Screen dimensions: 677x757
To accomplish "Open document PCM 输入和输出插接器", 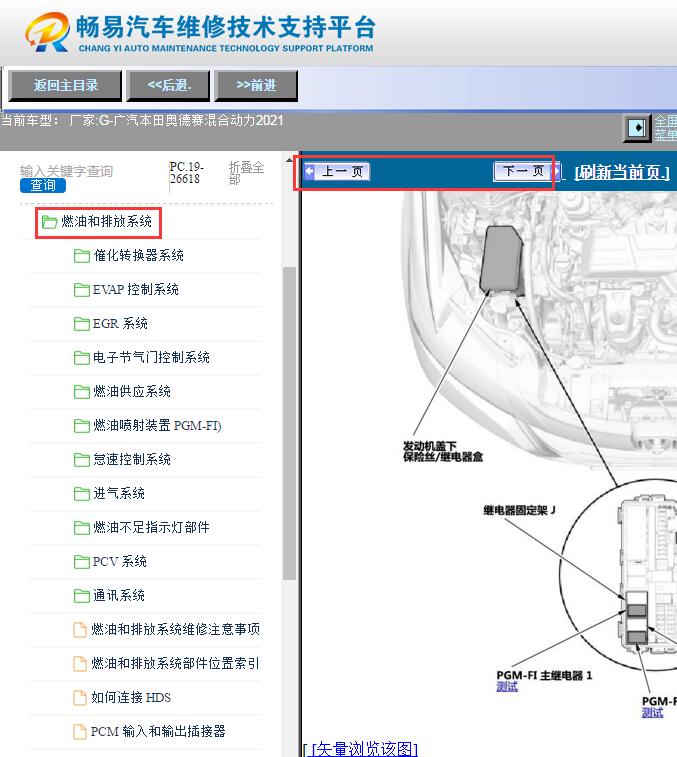I will click(158, 732).
